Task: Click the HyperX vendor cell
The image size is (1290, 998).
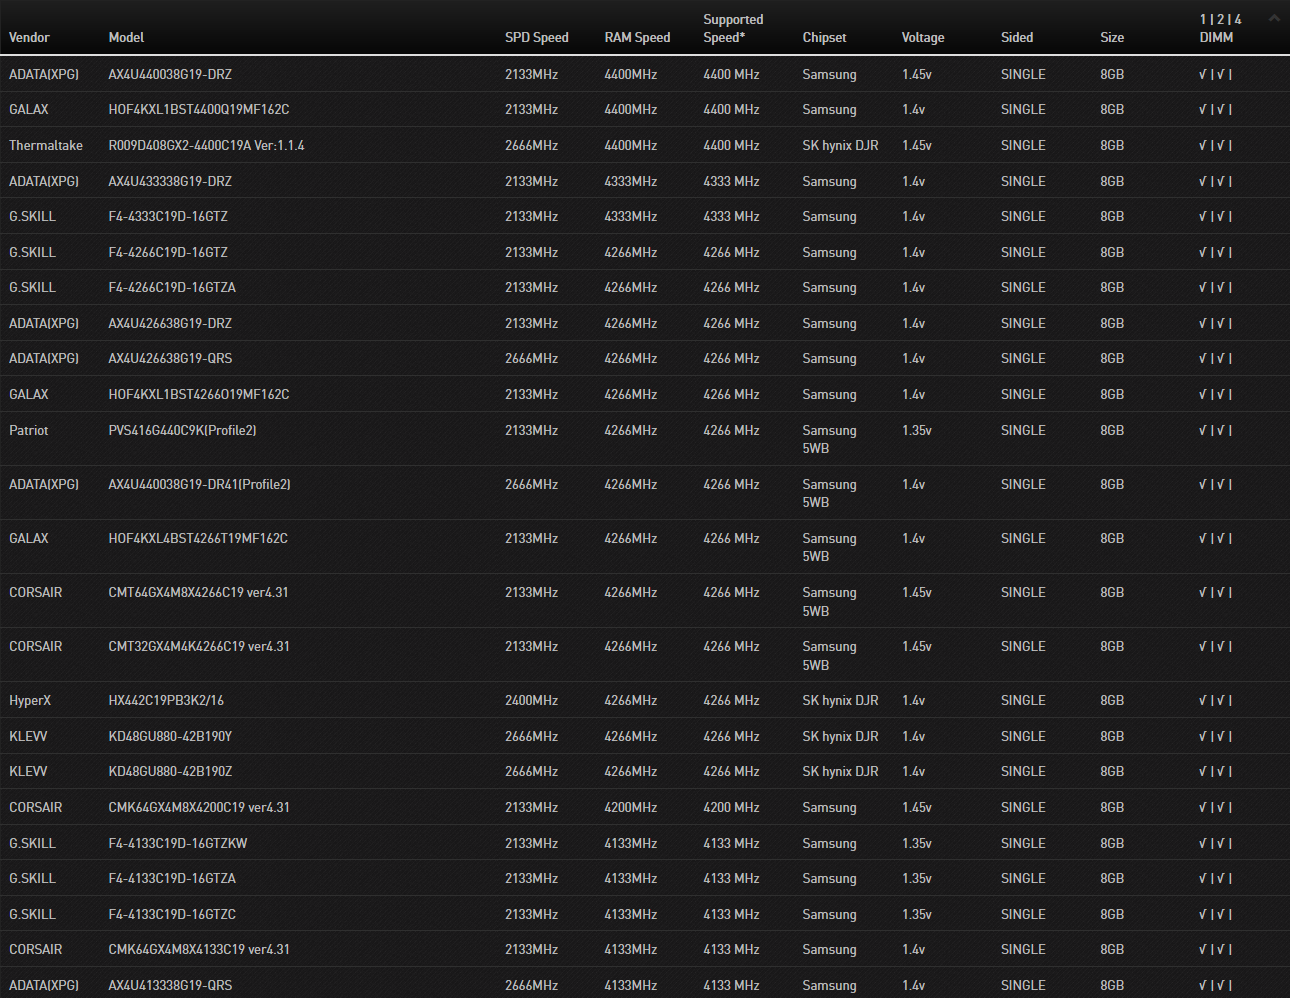Action: coord(30,701)
